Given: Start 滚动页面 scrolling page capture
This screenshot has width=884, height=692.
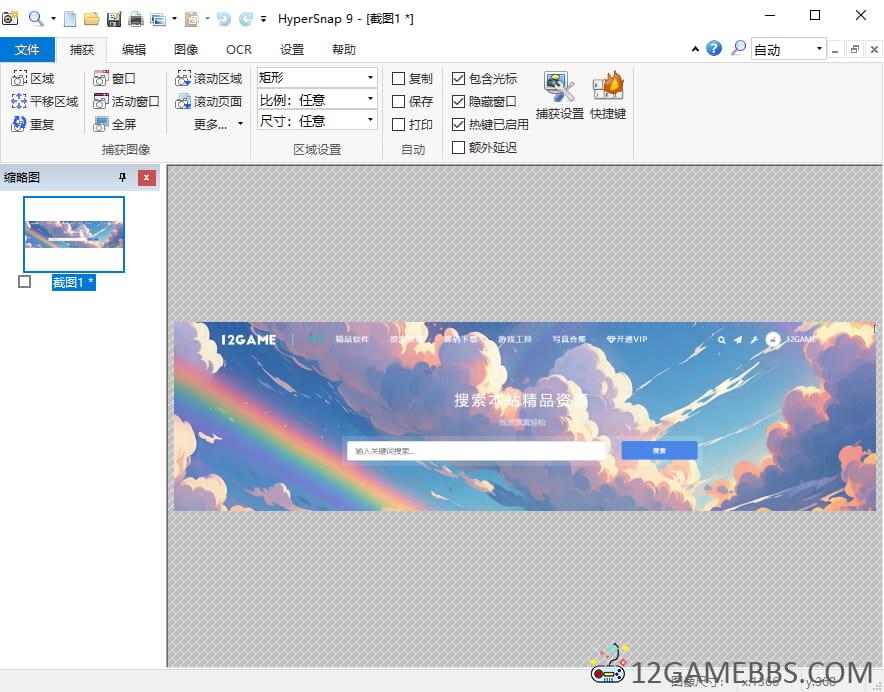Looking at the screenshot, I should [x=209, y=102].
